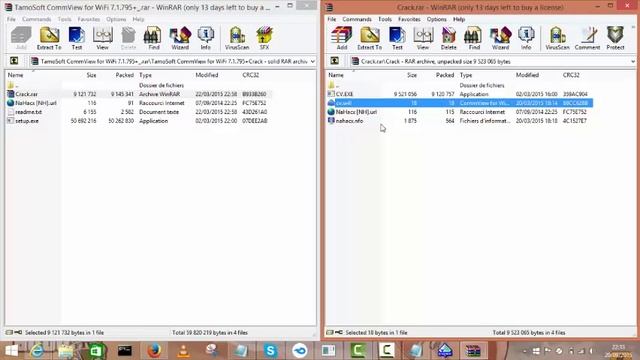Open Windows Start button

coord(11,351)
